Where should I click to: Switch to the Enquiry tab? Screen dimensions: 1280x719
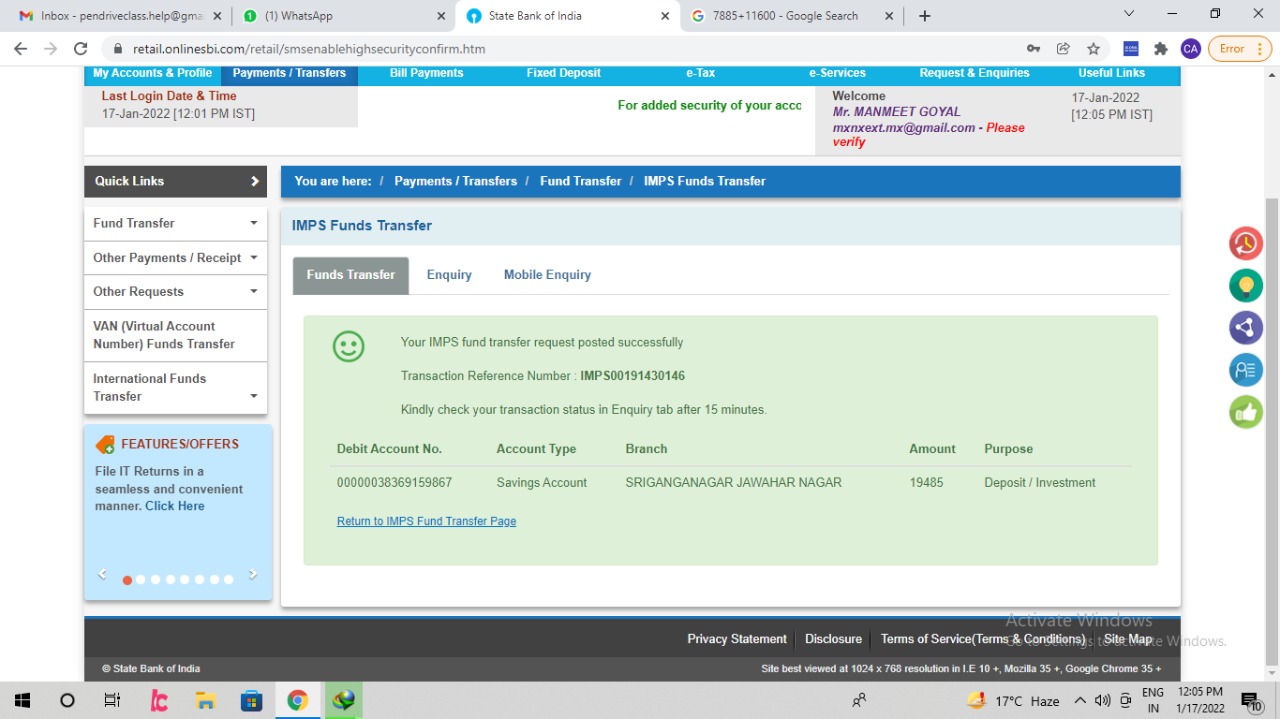[x=449, y=275]
